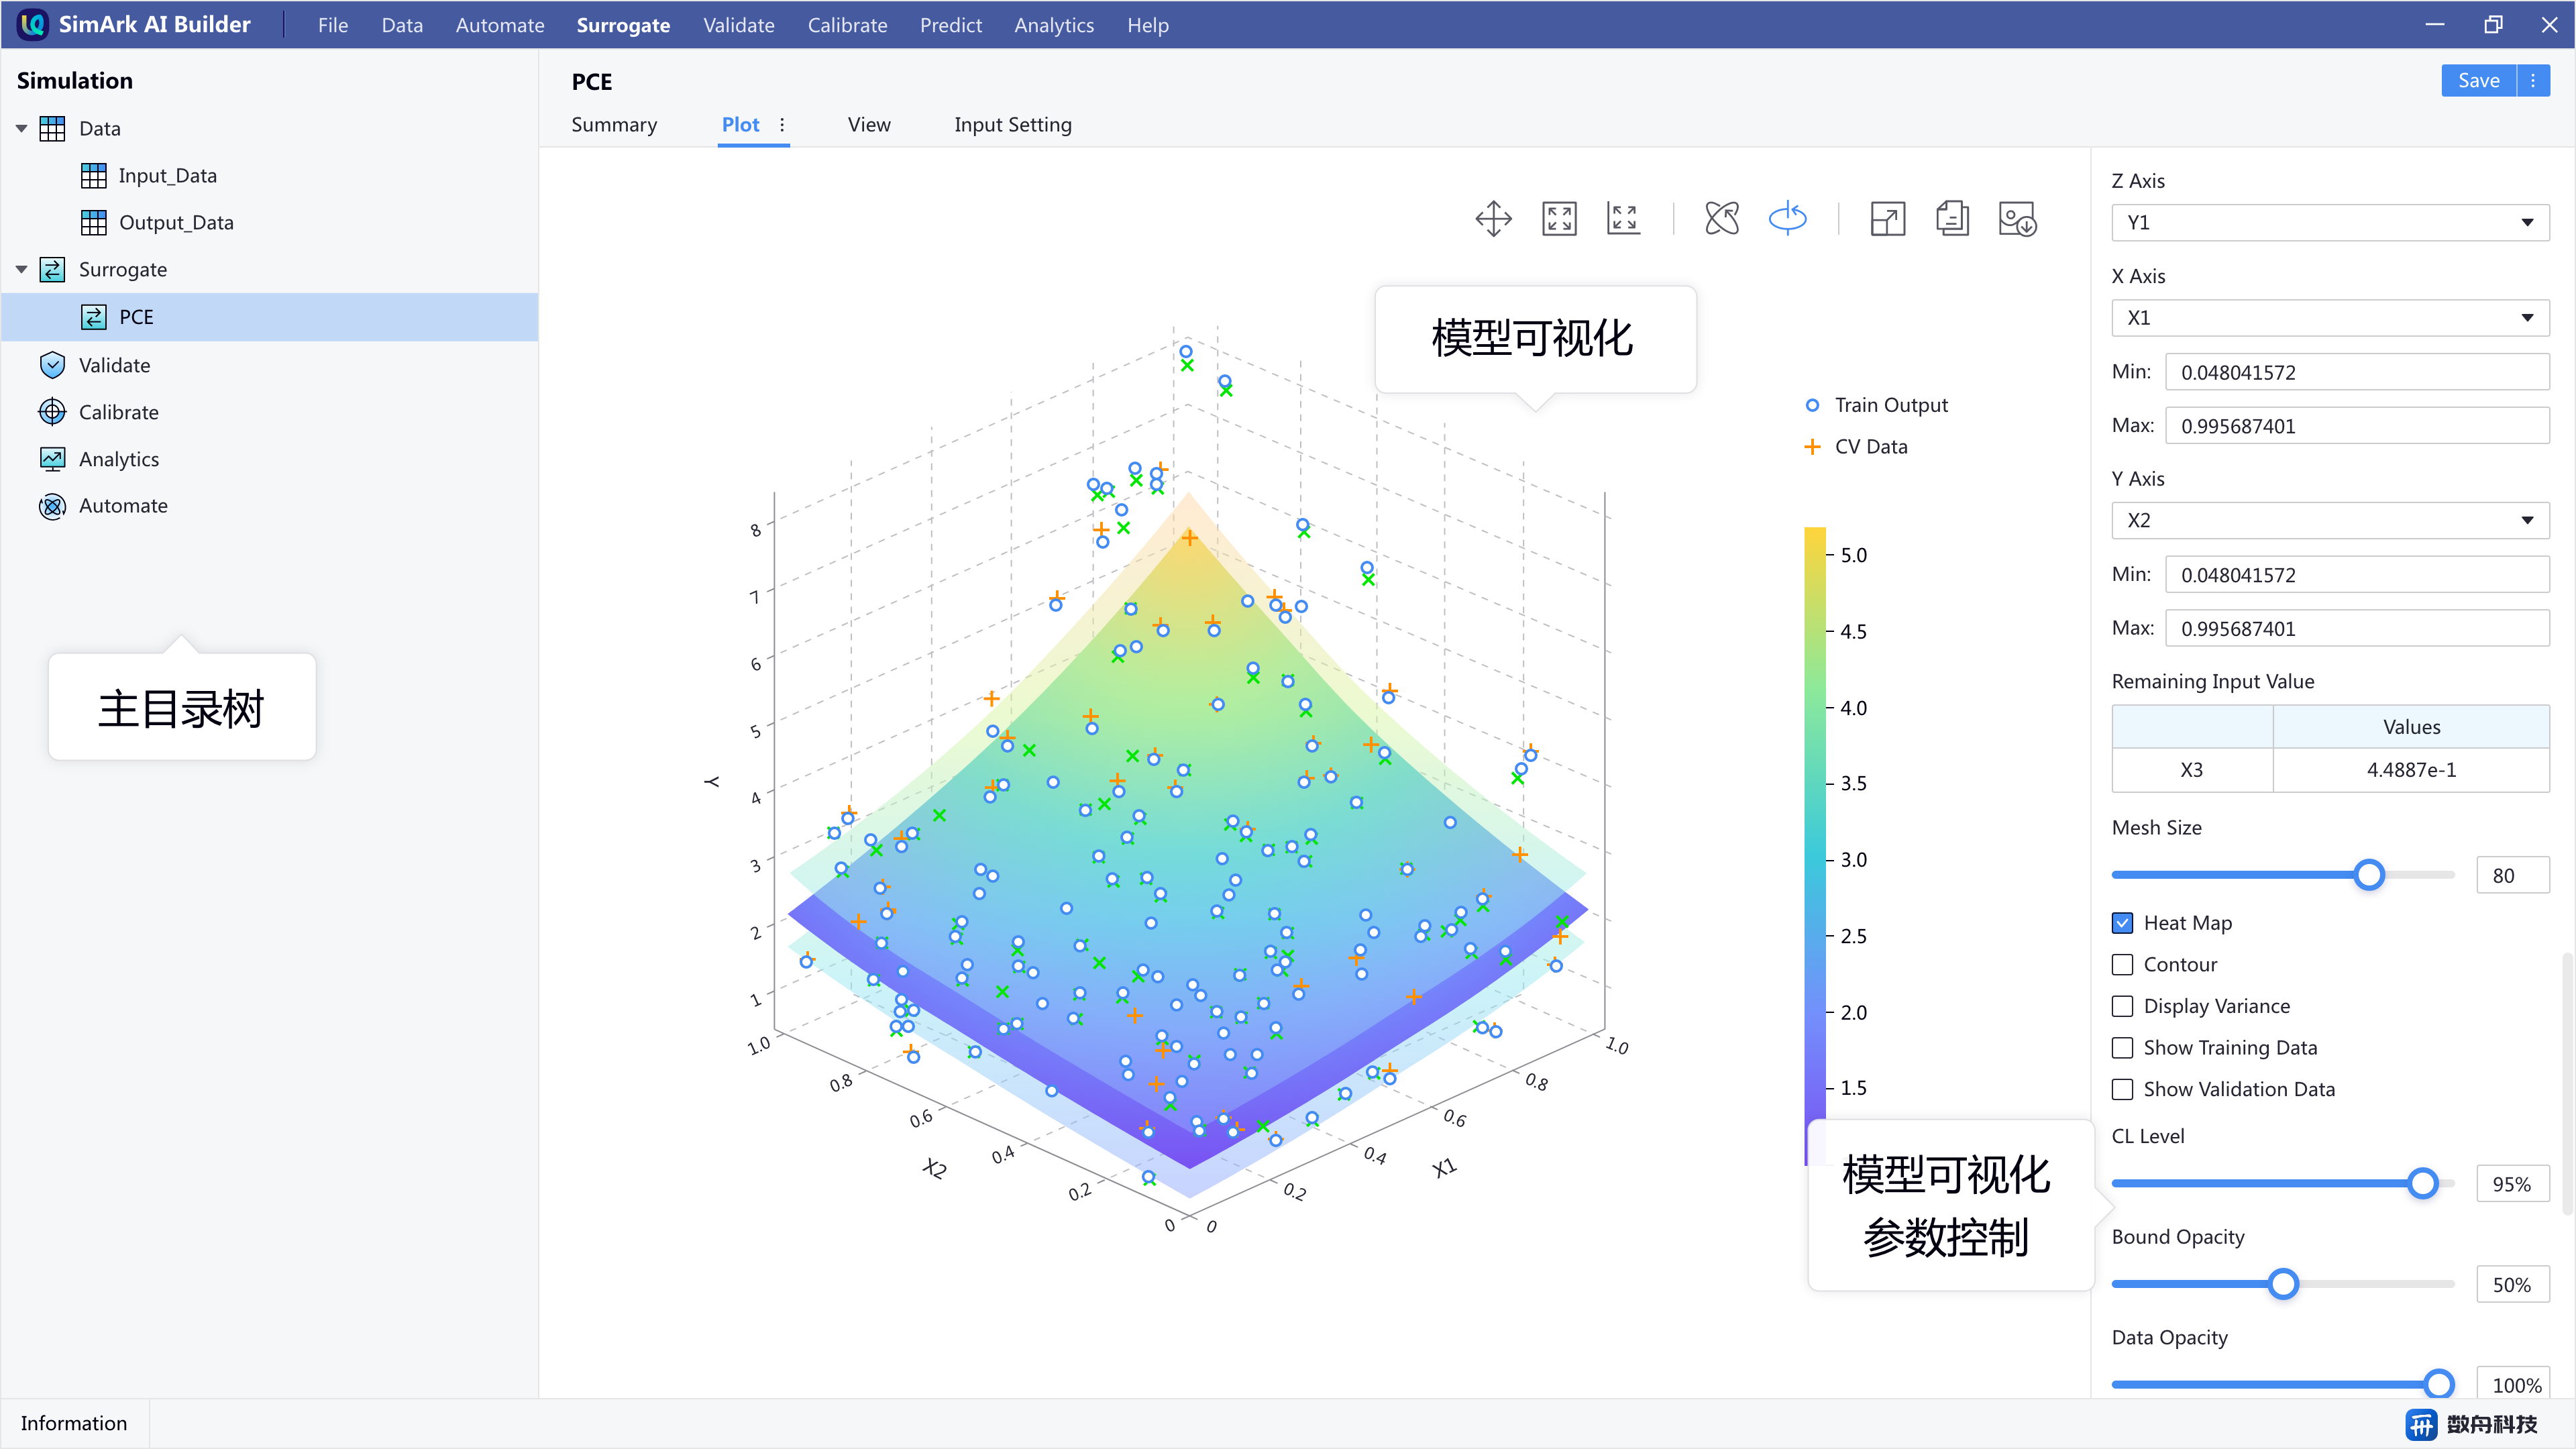Uncheck the Heat Map checkbox
The height and width of the screenshot is (1449, 2576).
pos(2122,923)
